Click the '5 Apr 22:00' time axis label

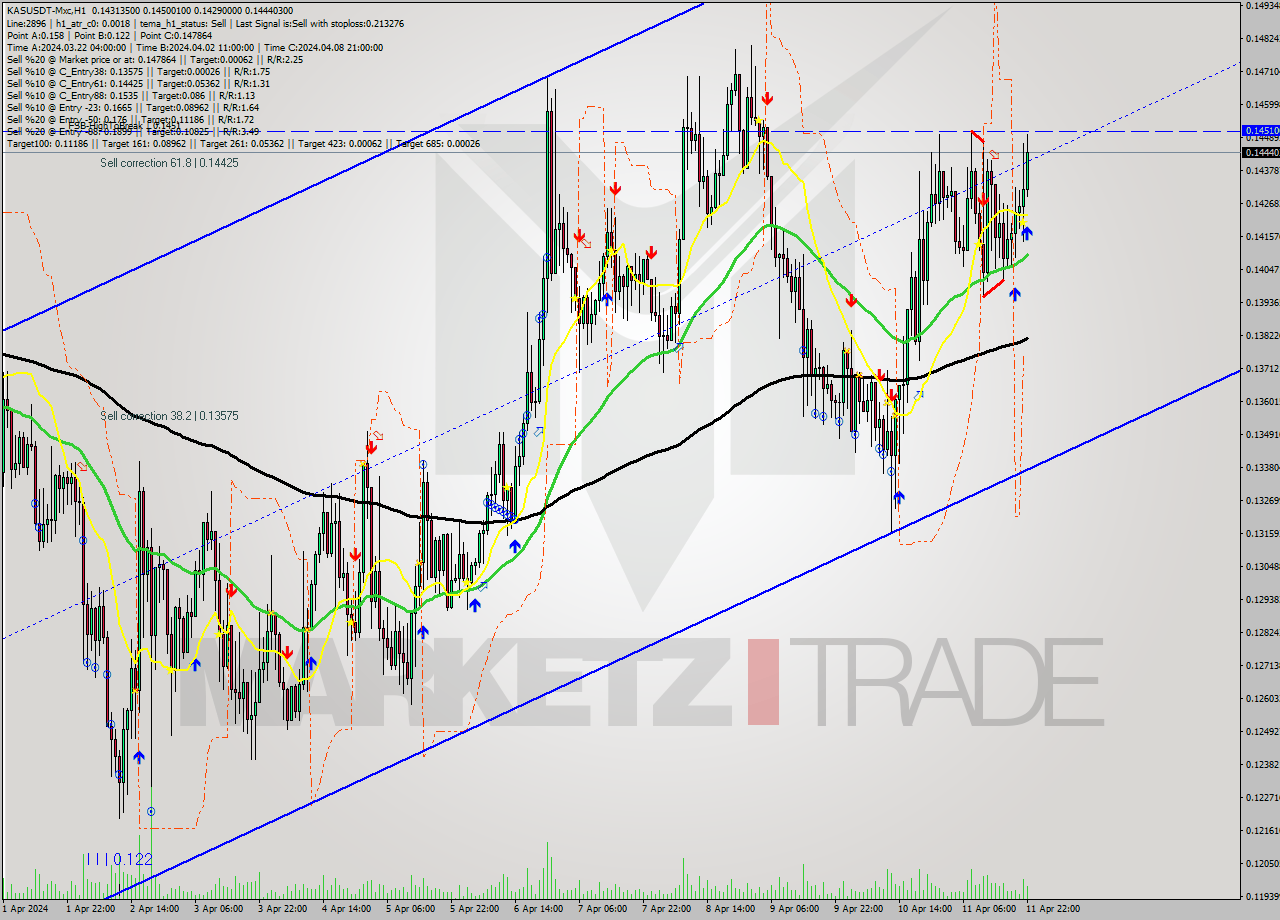coord(476,909)
